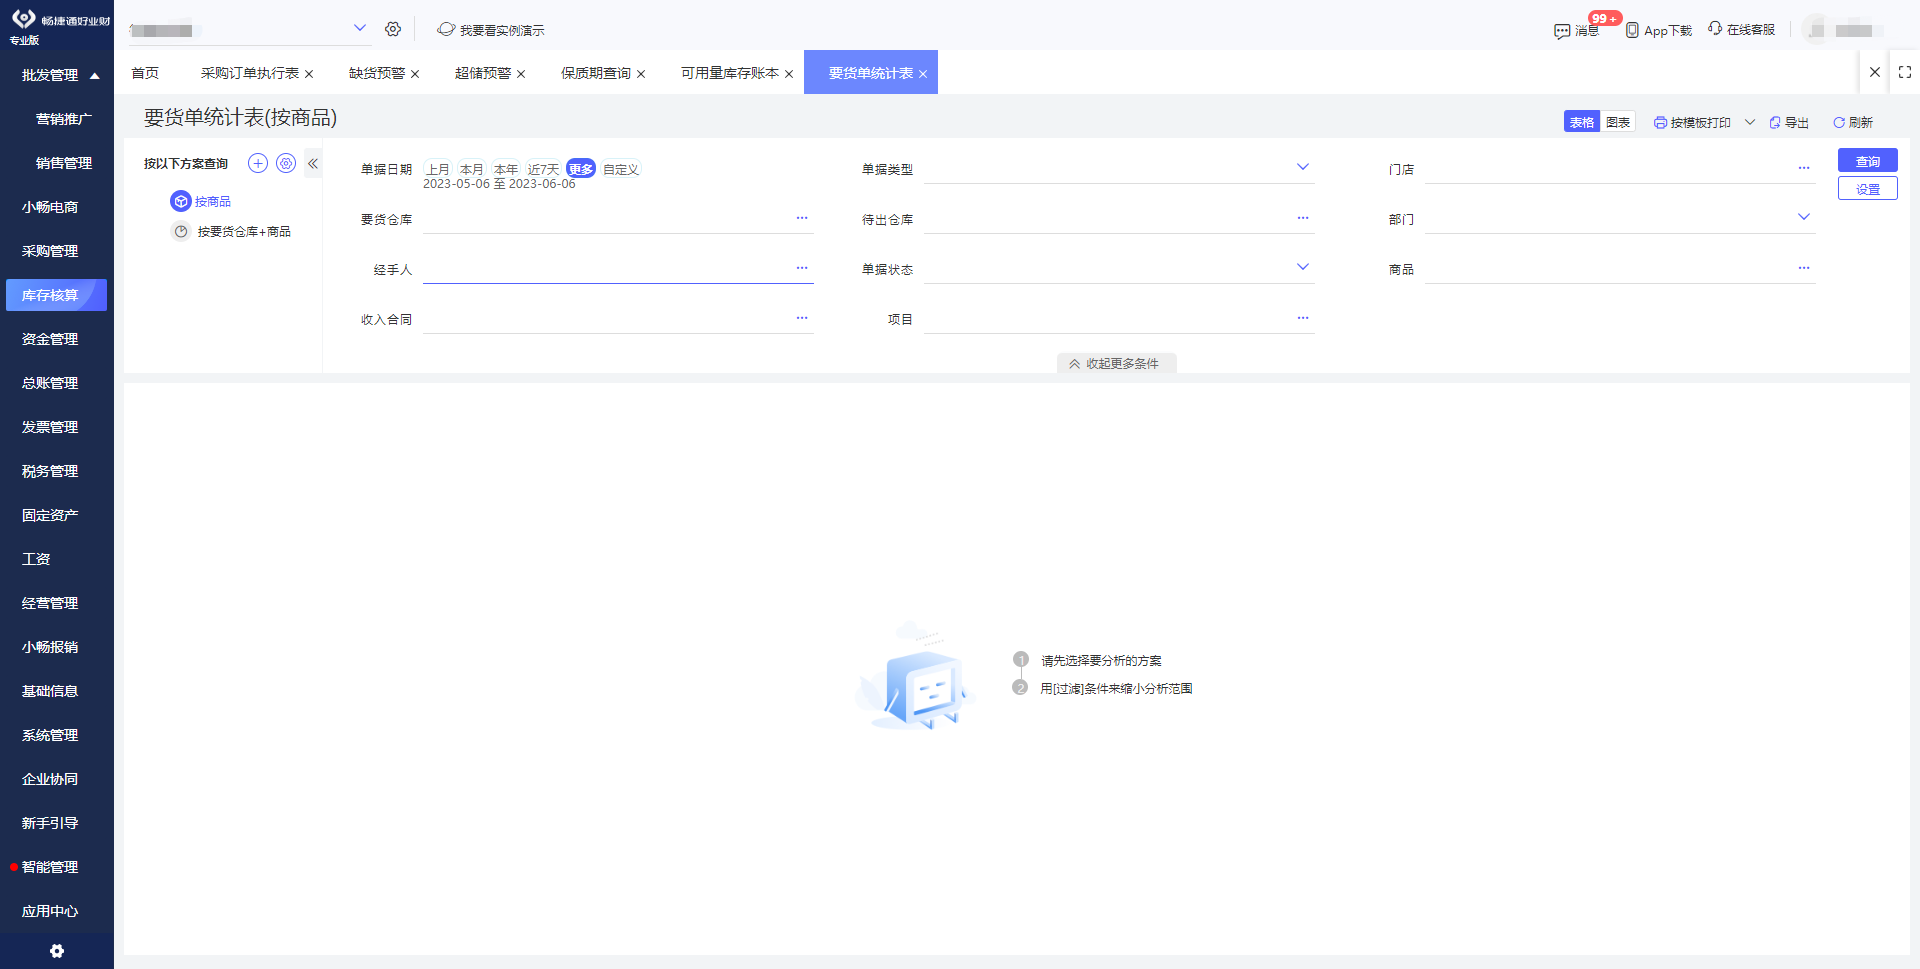Click 刷新 refresh button
Image resolution: width=1920 pixels, height=969 pixels.
(1853, 122)
